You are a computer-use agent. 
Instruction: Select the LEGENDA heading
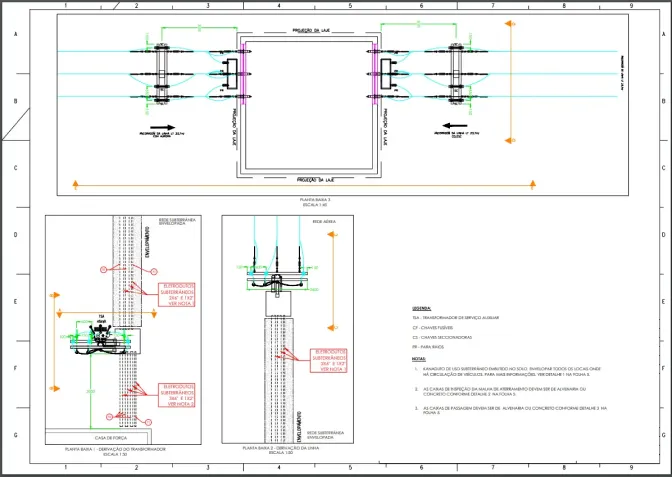click(x=422, y=309)
